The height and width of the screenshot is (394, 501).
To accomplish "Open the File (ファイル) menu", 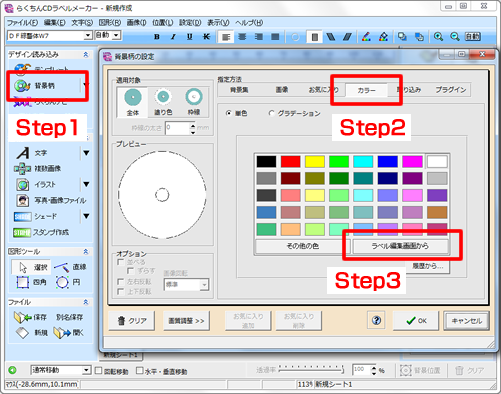I will coord(22,23).
